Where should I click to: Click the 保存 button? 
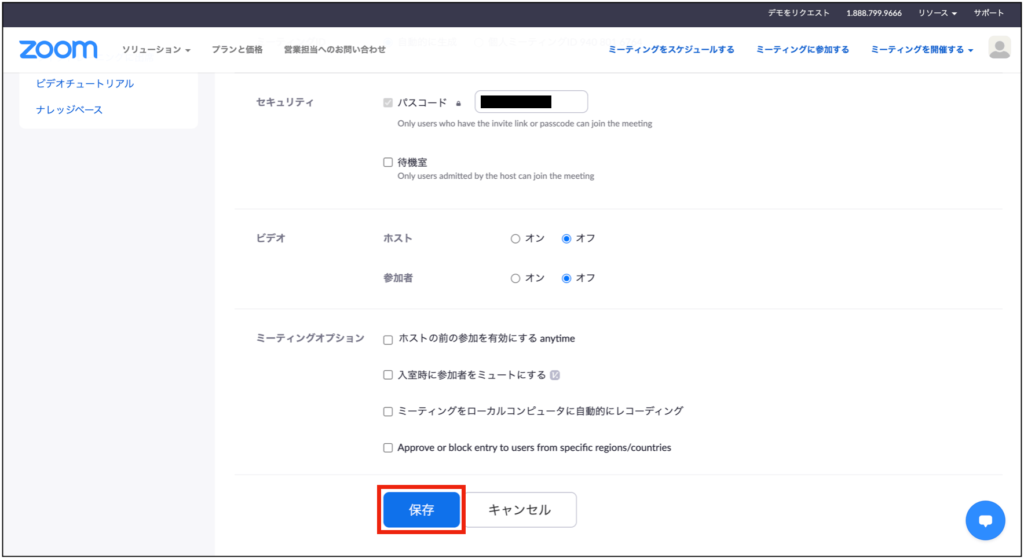pos(421,510)
